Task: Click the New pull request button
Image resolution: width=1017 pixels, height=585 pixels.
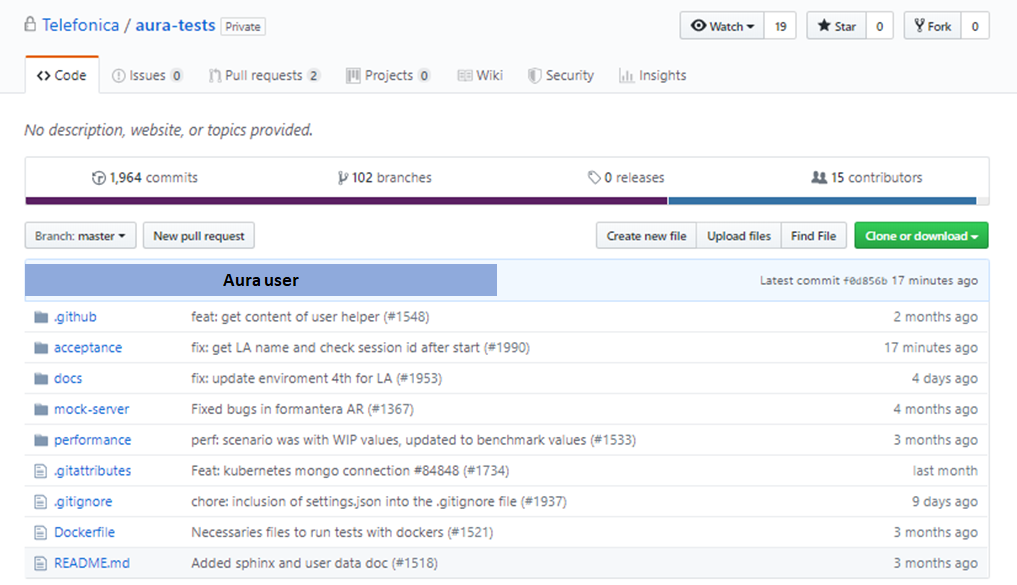Action: click(198, 235)
